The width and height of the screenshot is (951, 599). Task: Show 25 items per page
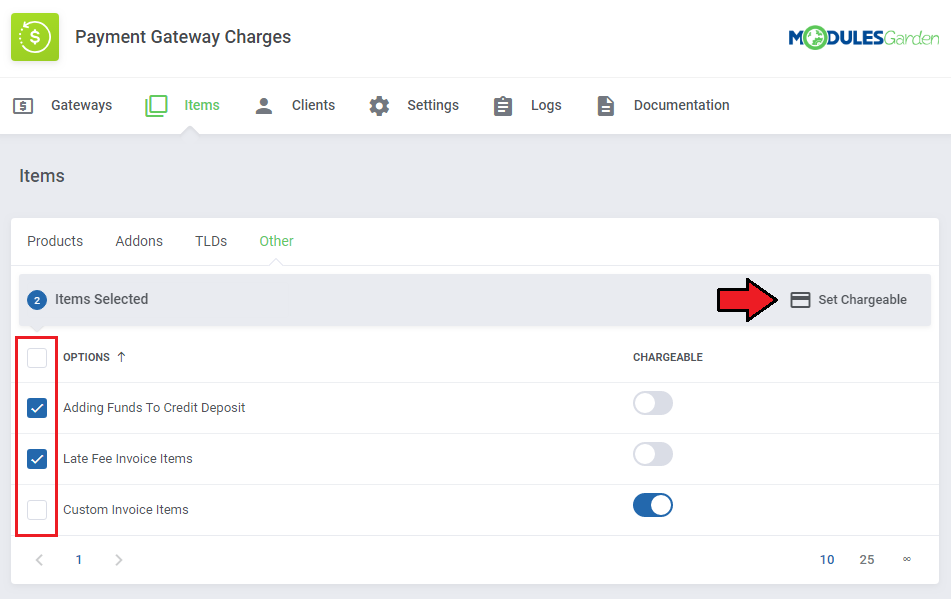[867, 560]
